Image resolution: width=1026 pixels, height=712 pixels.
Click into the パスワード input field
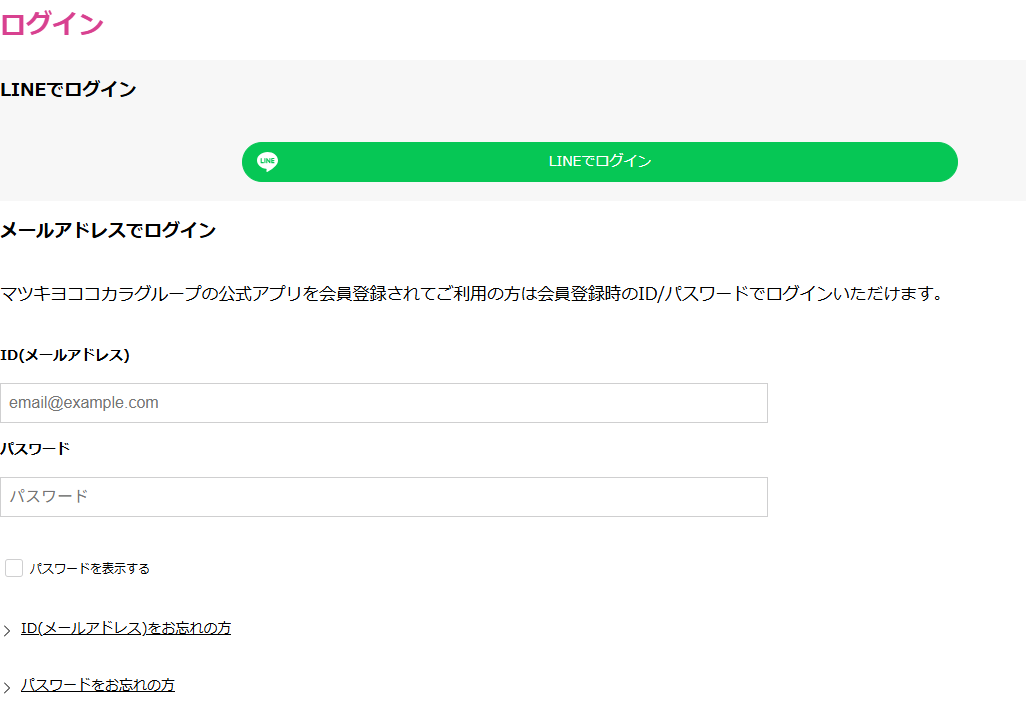tap(384, 497)
